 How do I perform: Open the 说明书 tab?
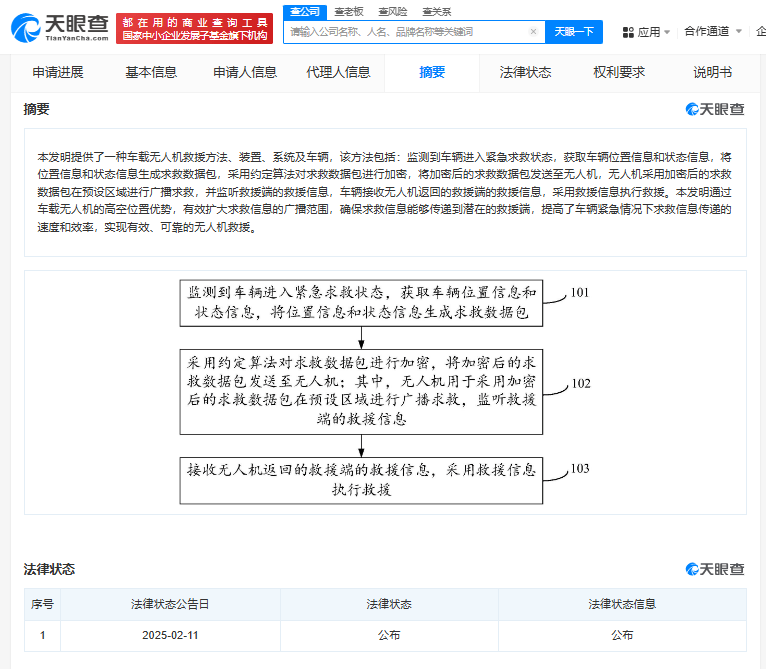pyautogui.click(x=712, y=72)
